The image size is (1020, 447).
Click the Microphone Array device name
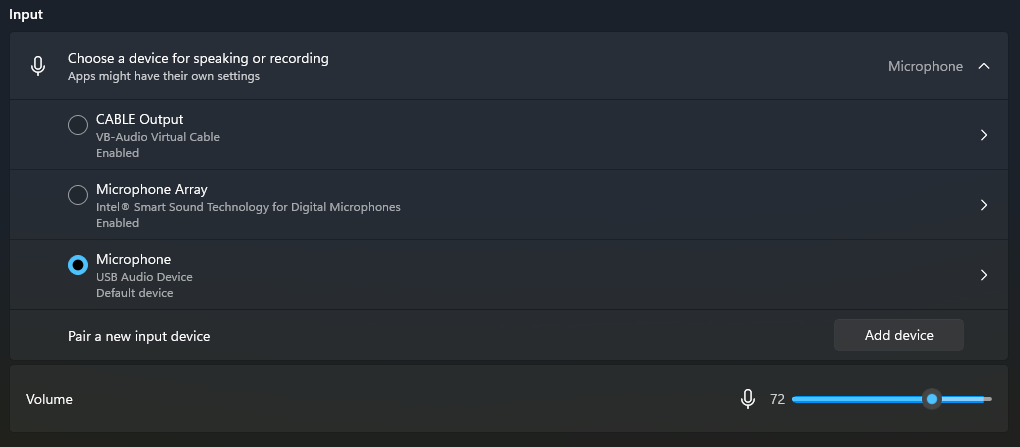pos(151,189)
